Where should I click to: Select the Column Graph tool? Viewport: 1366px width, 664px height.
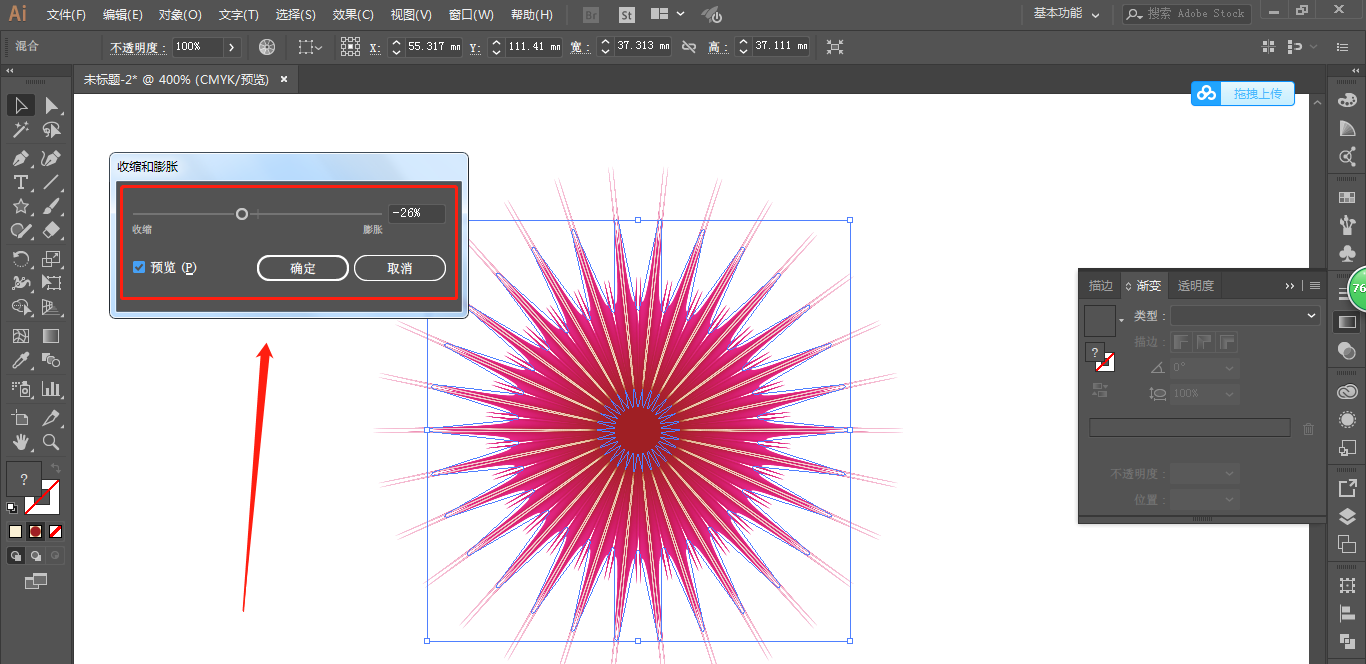tap(51, 389)
